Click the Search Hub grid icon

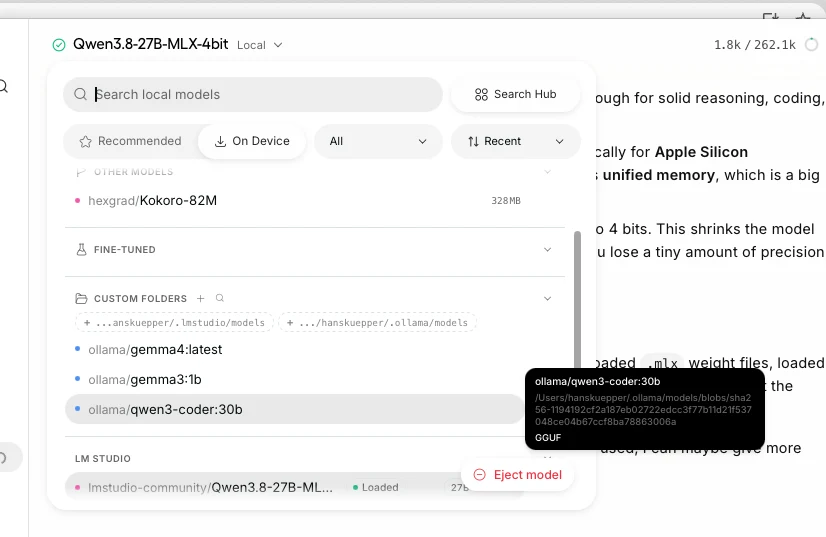(x=481, y=94)
